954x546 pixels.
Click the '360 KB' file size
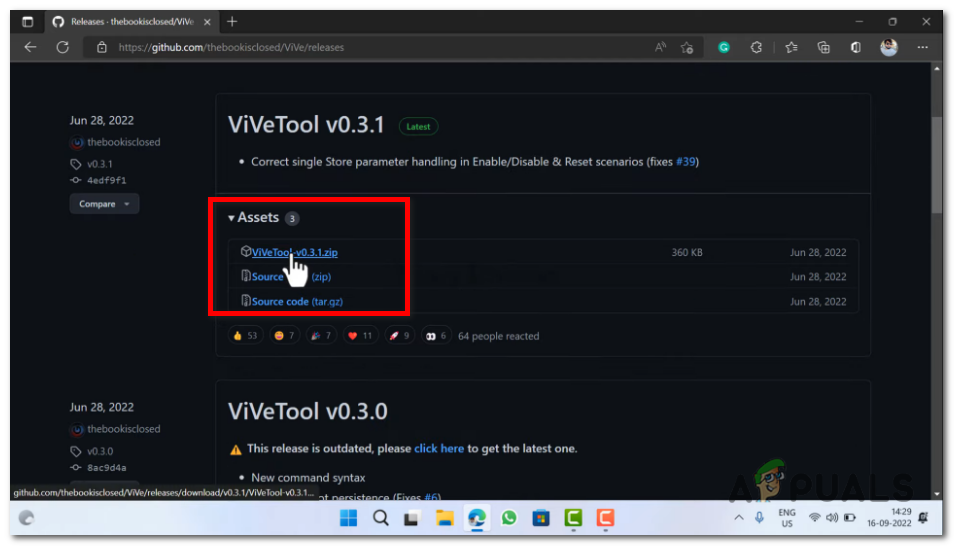pos(687,252)
